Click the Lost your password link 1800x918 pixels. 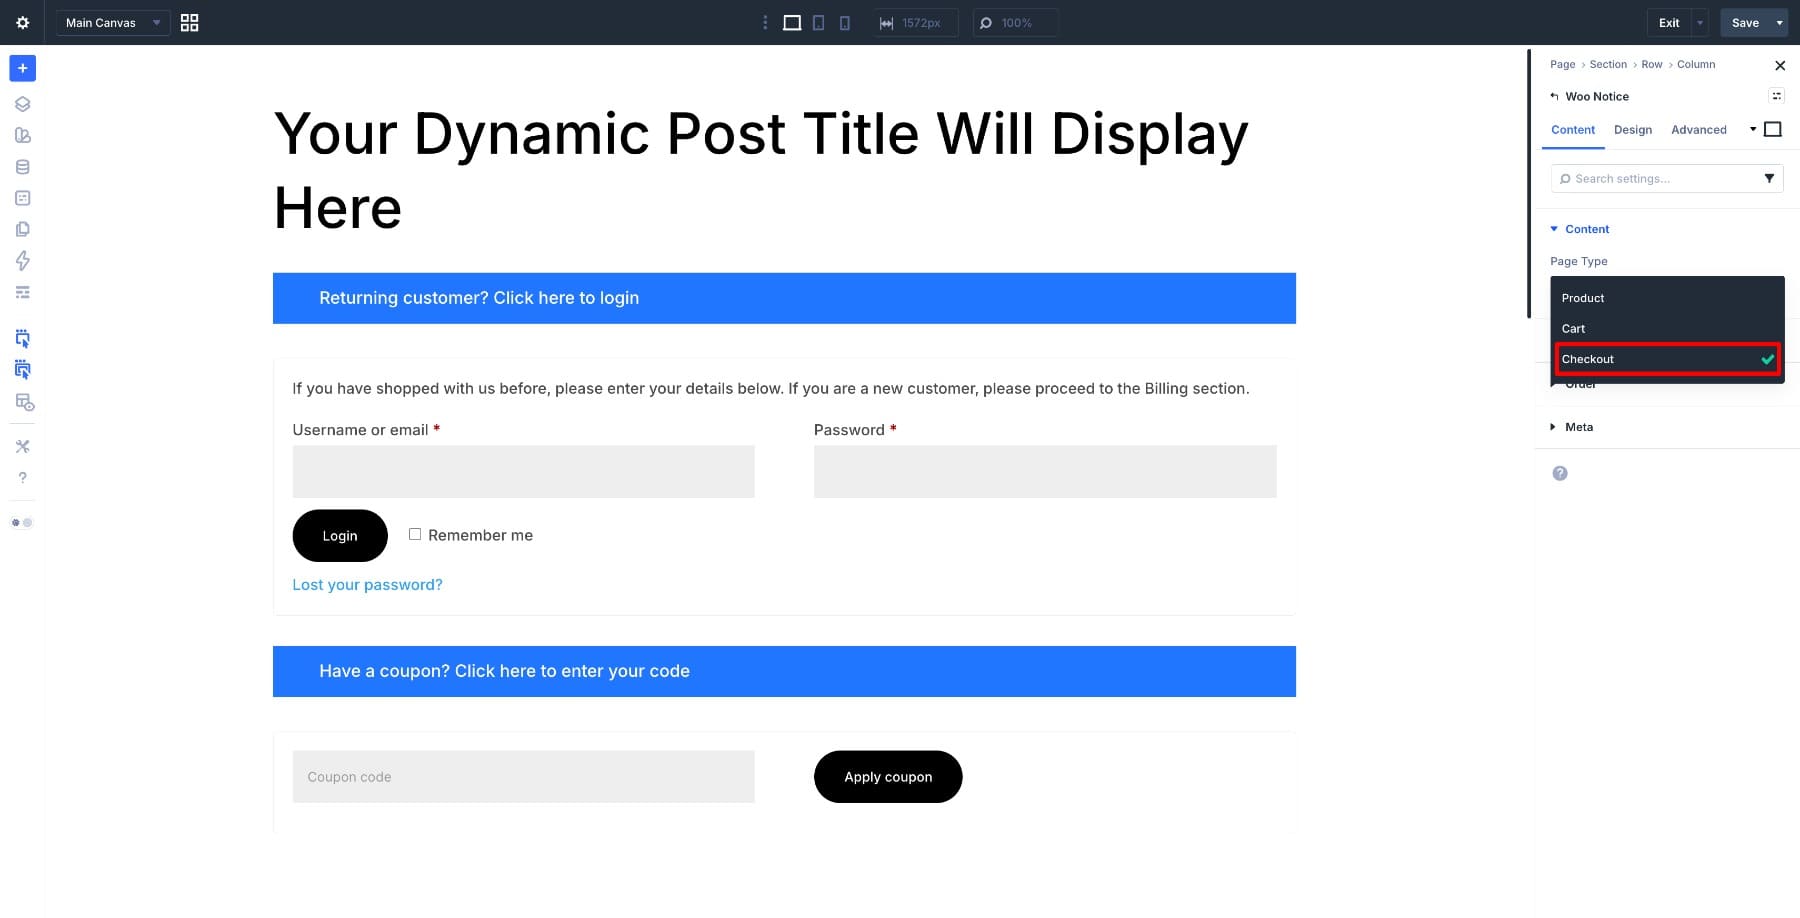pyautogui.click(x=367, y=585)
